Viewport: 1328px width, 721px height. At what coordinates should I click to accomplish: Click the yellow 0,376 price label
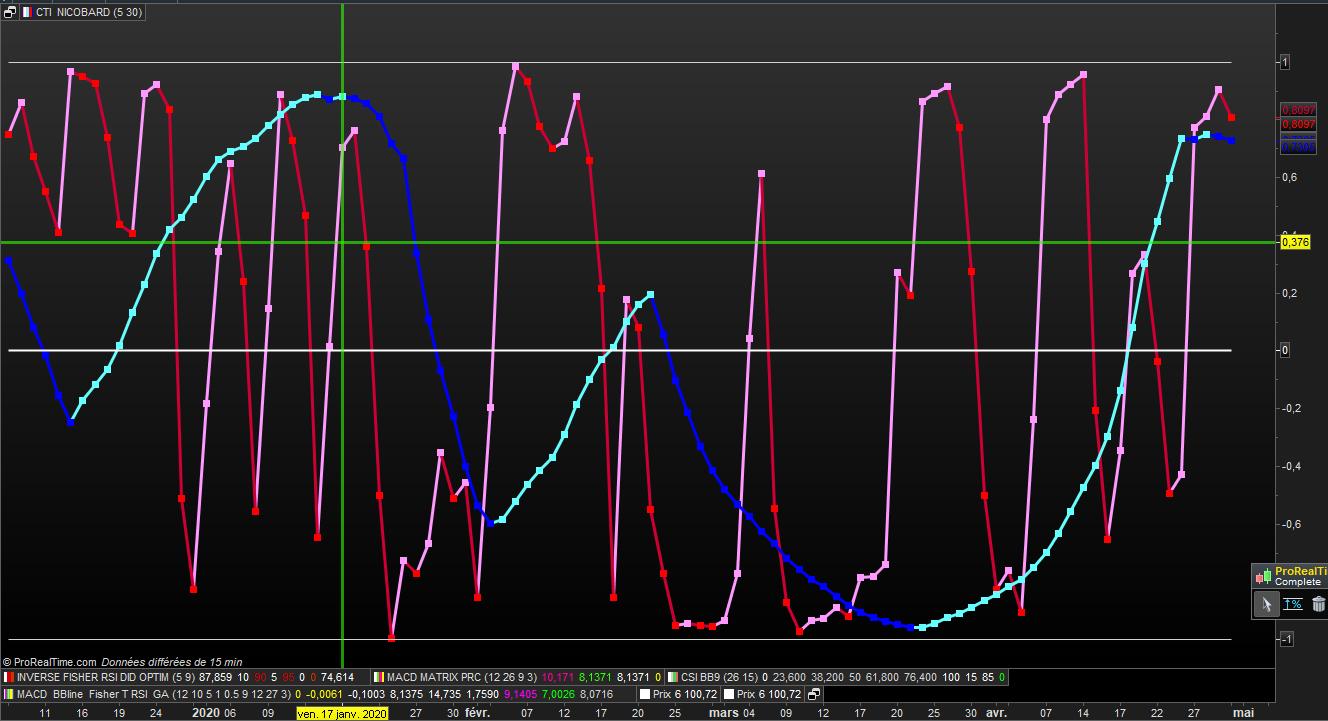(1296, 242)
